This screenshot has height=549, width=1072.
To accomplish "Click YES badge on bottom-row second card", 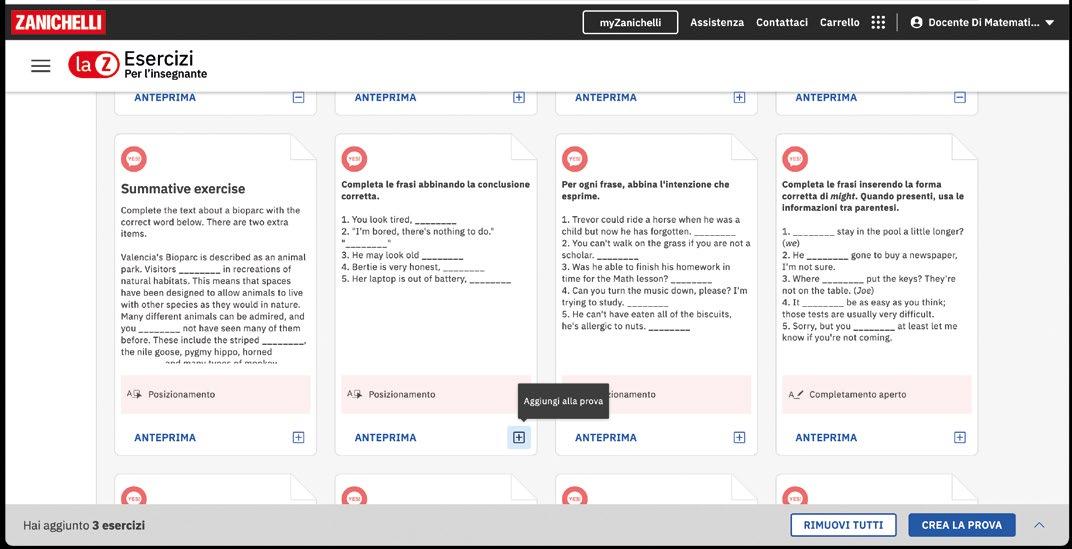I will (x=354, y=496).
